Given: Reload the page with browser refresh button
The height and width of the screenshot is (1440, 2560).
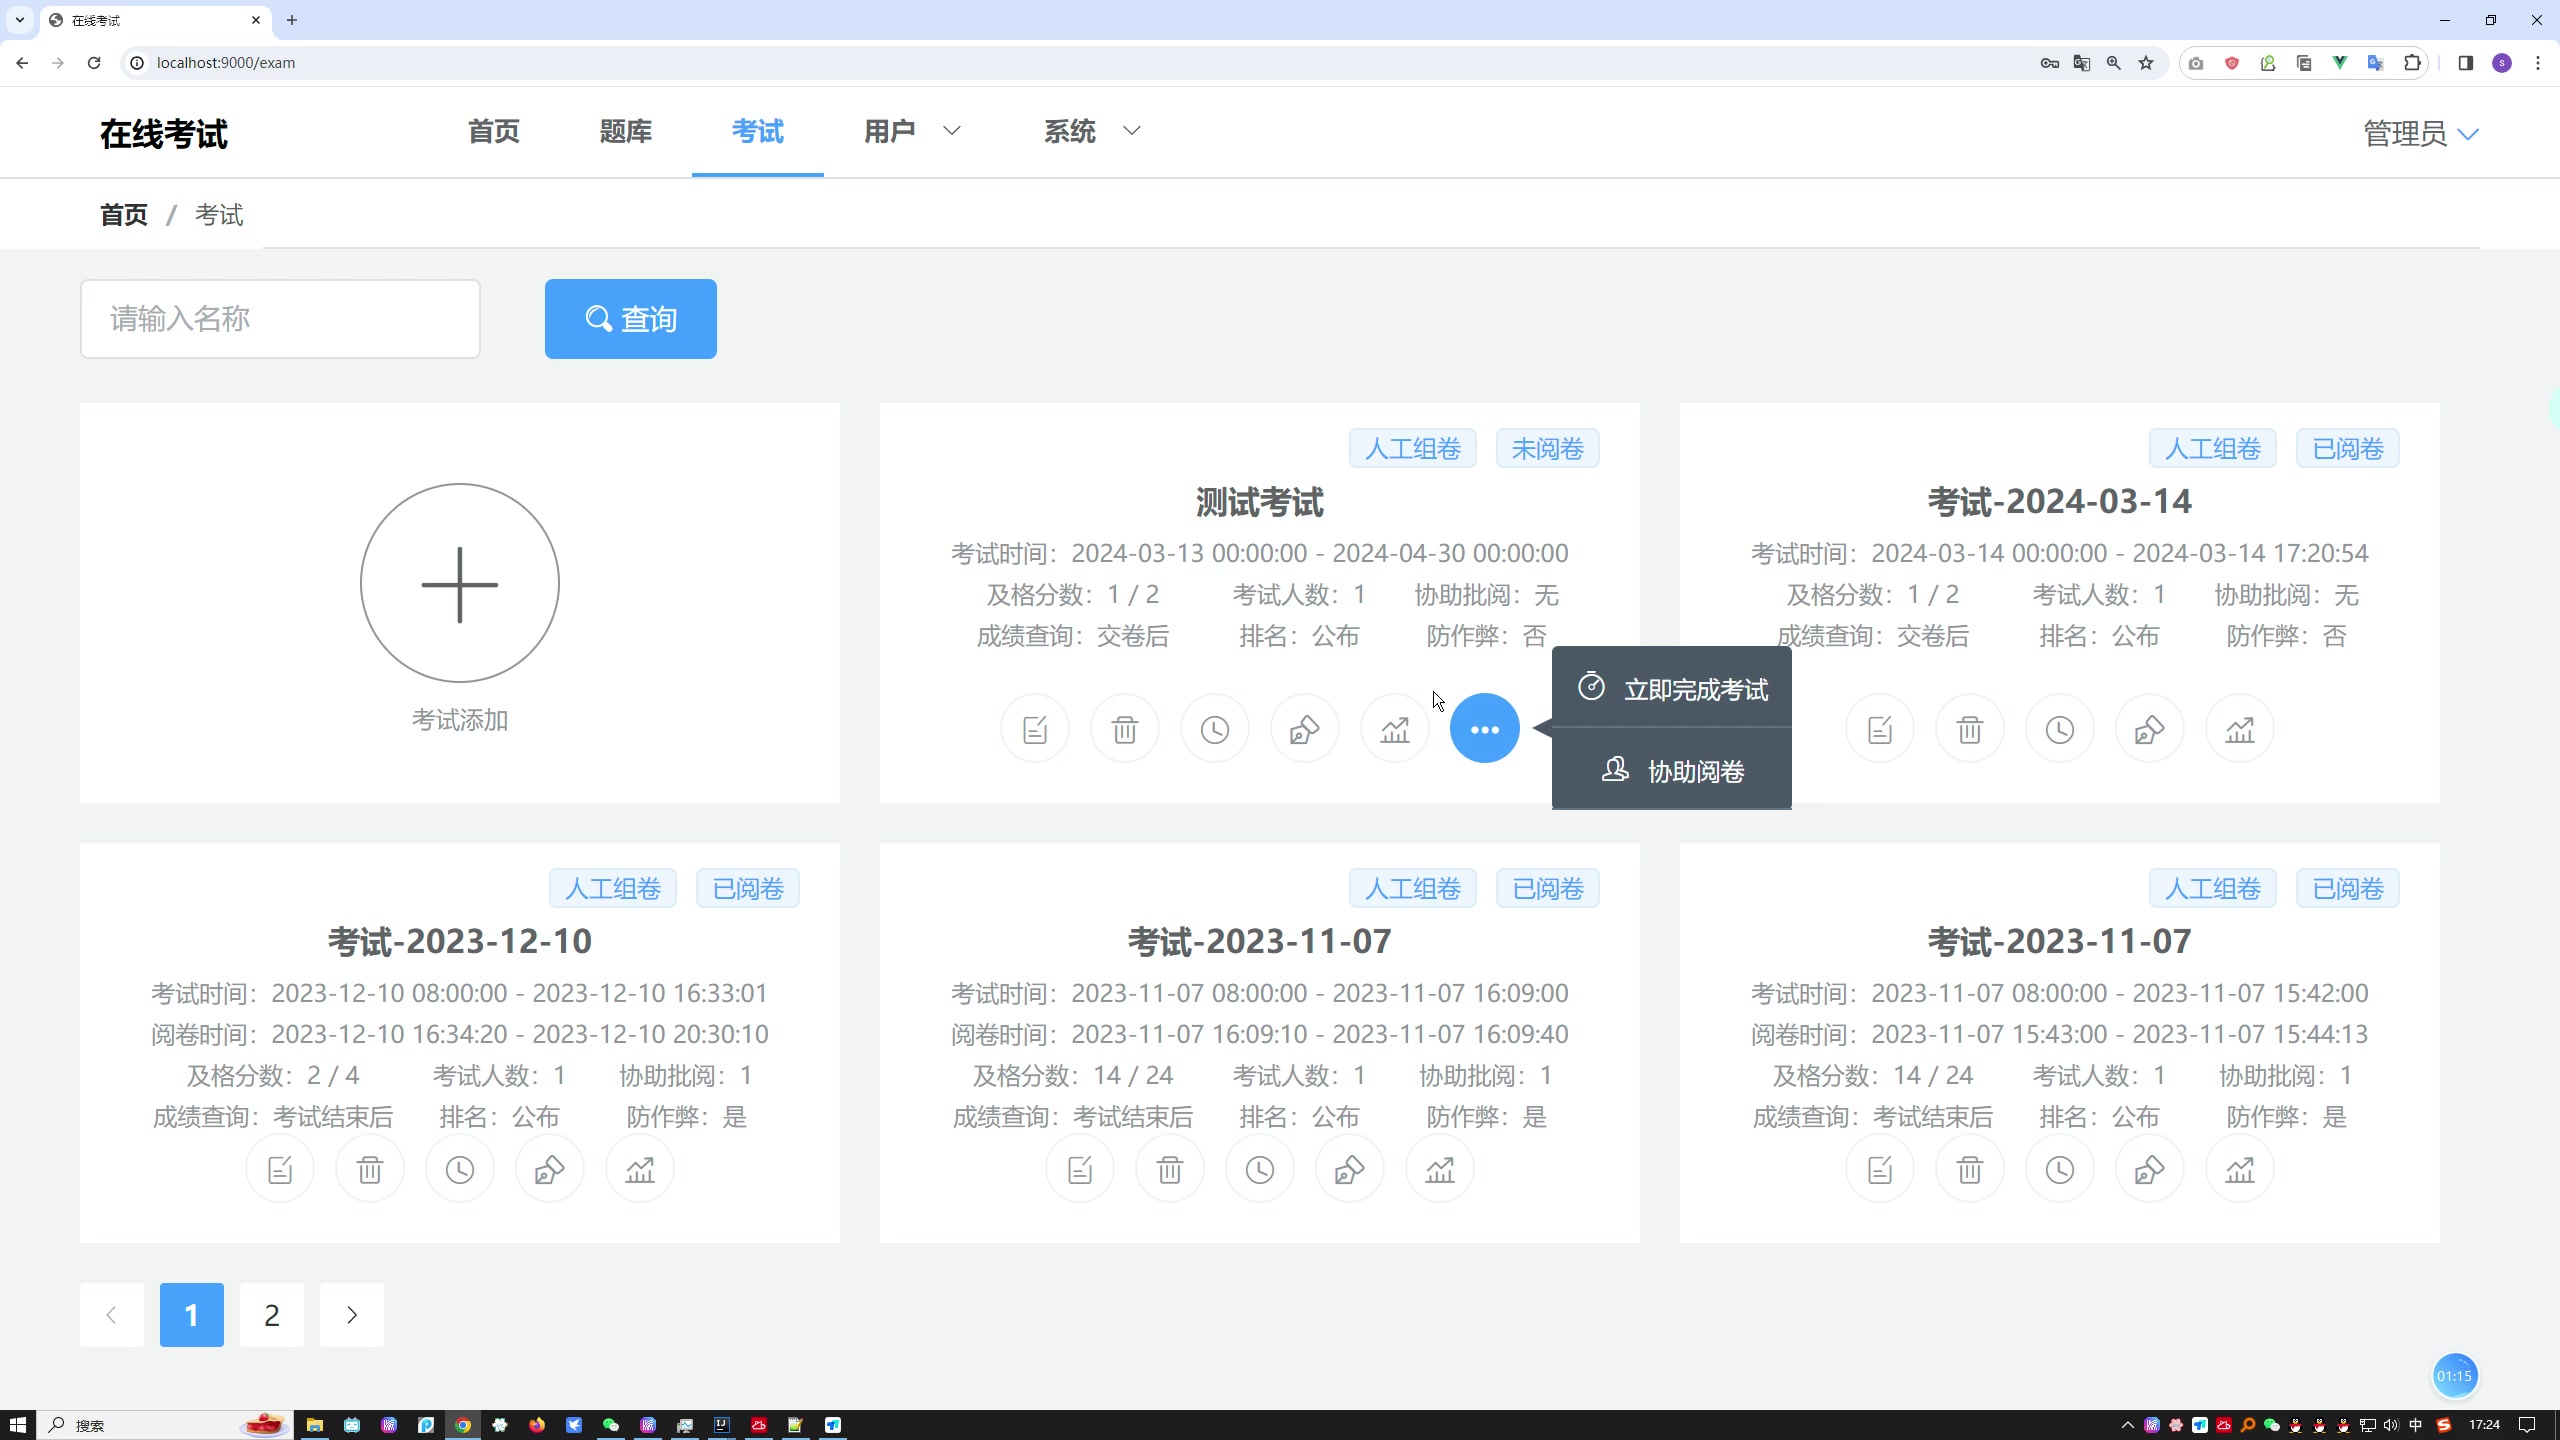Looking at the screenshot, I should tap(94, 62).
